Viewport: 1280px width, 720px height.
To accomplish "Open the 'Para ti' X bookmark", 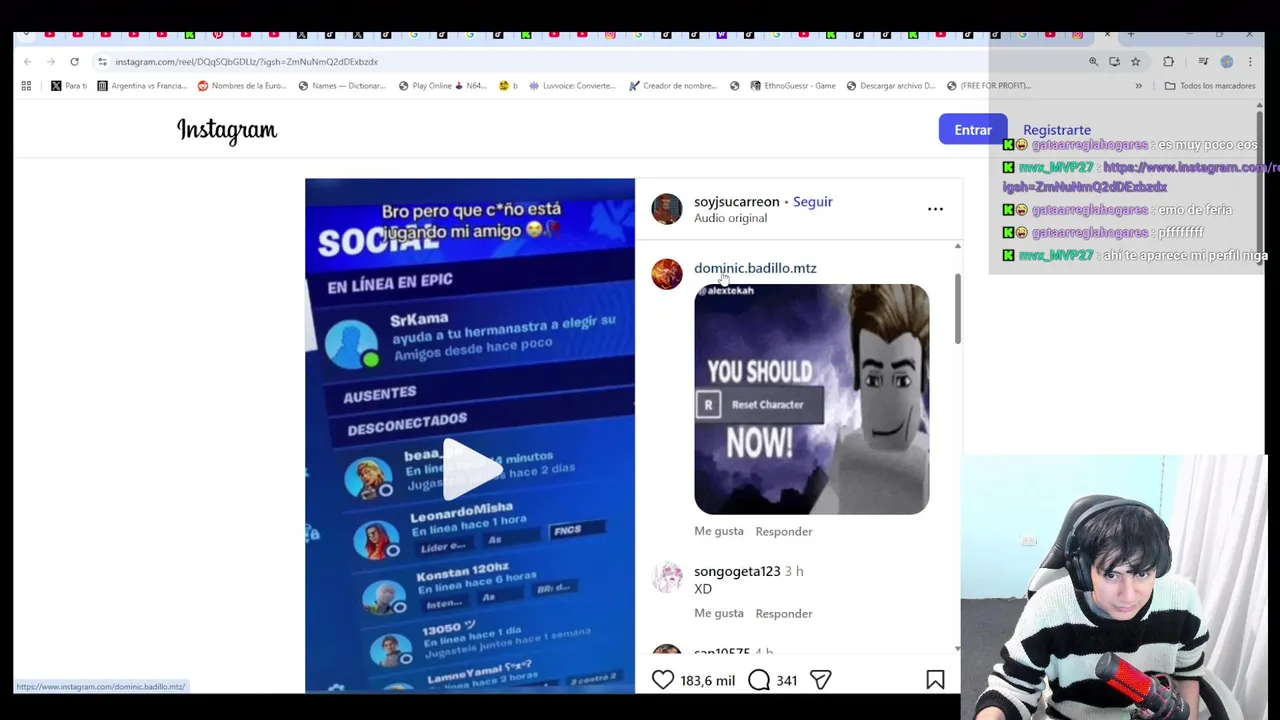I will click(x=69, y=86).
